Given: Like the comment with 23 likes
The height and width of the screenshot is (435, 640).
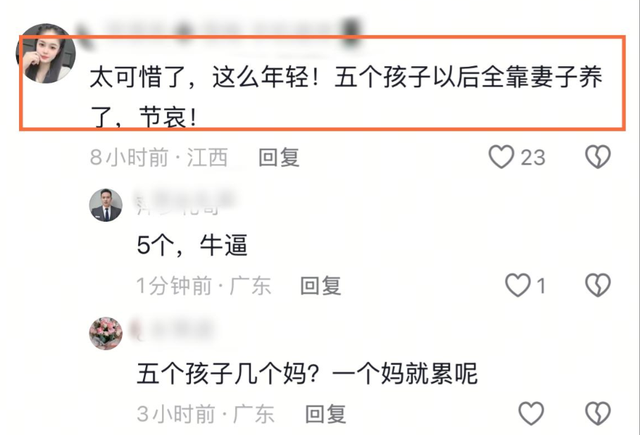Looking at the screenshot, I should (x=501, y=157).
